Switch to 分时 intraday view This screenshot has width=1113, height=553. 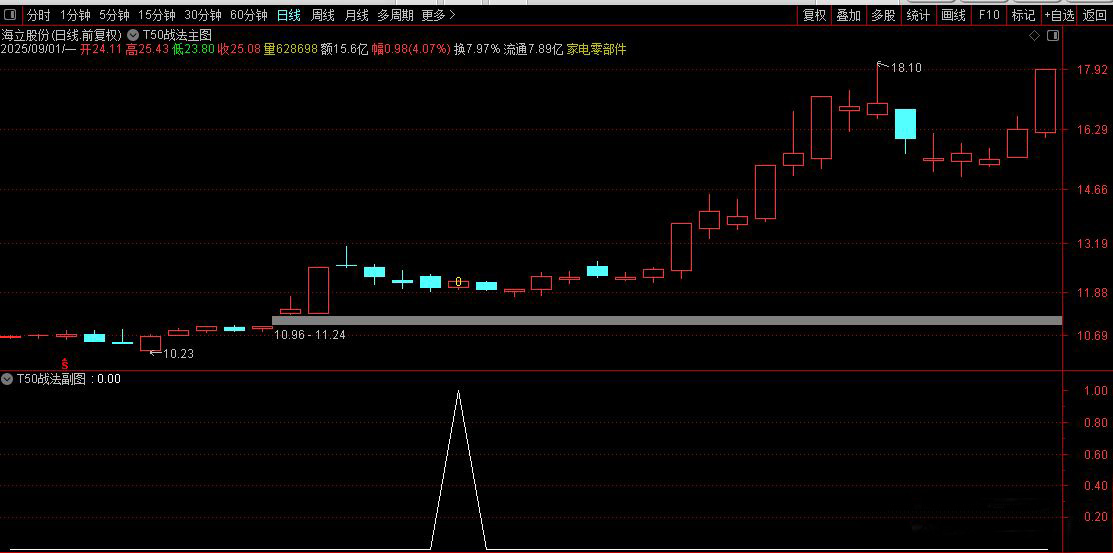tap(38, 15)
